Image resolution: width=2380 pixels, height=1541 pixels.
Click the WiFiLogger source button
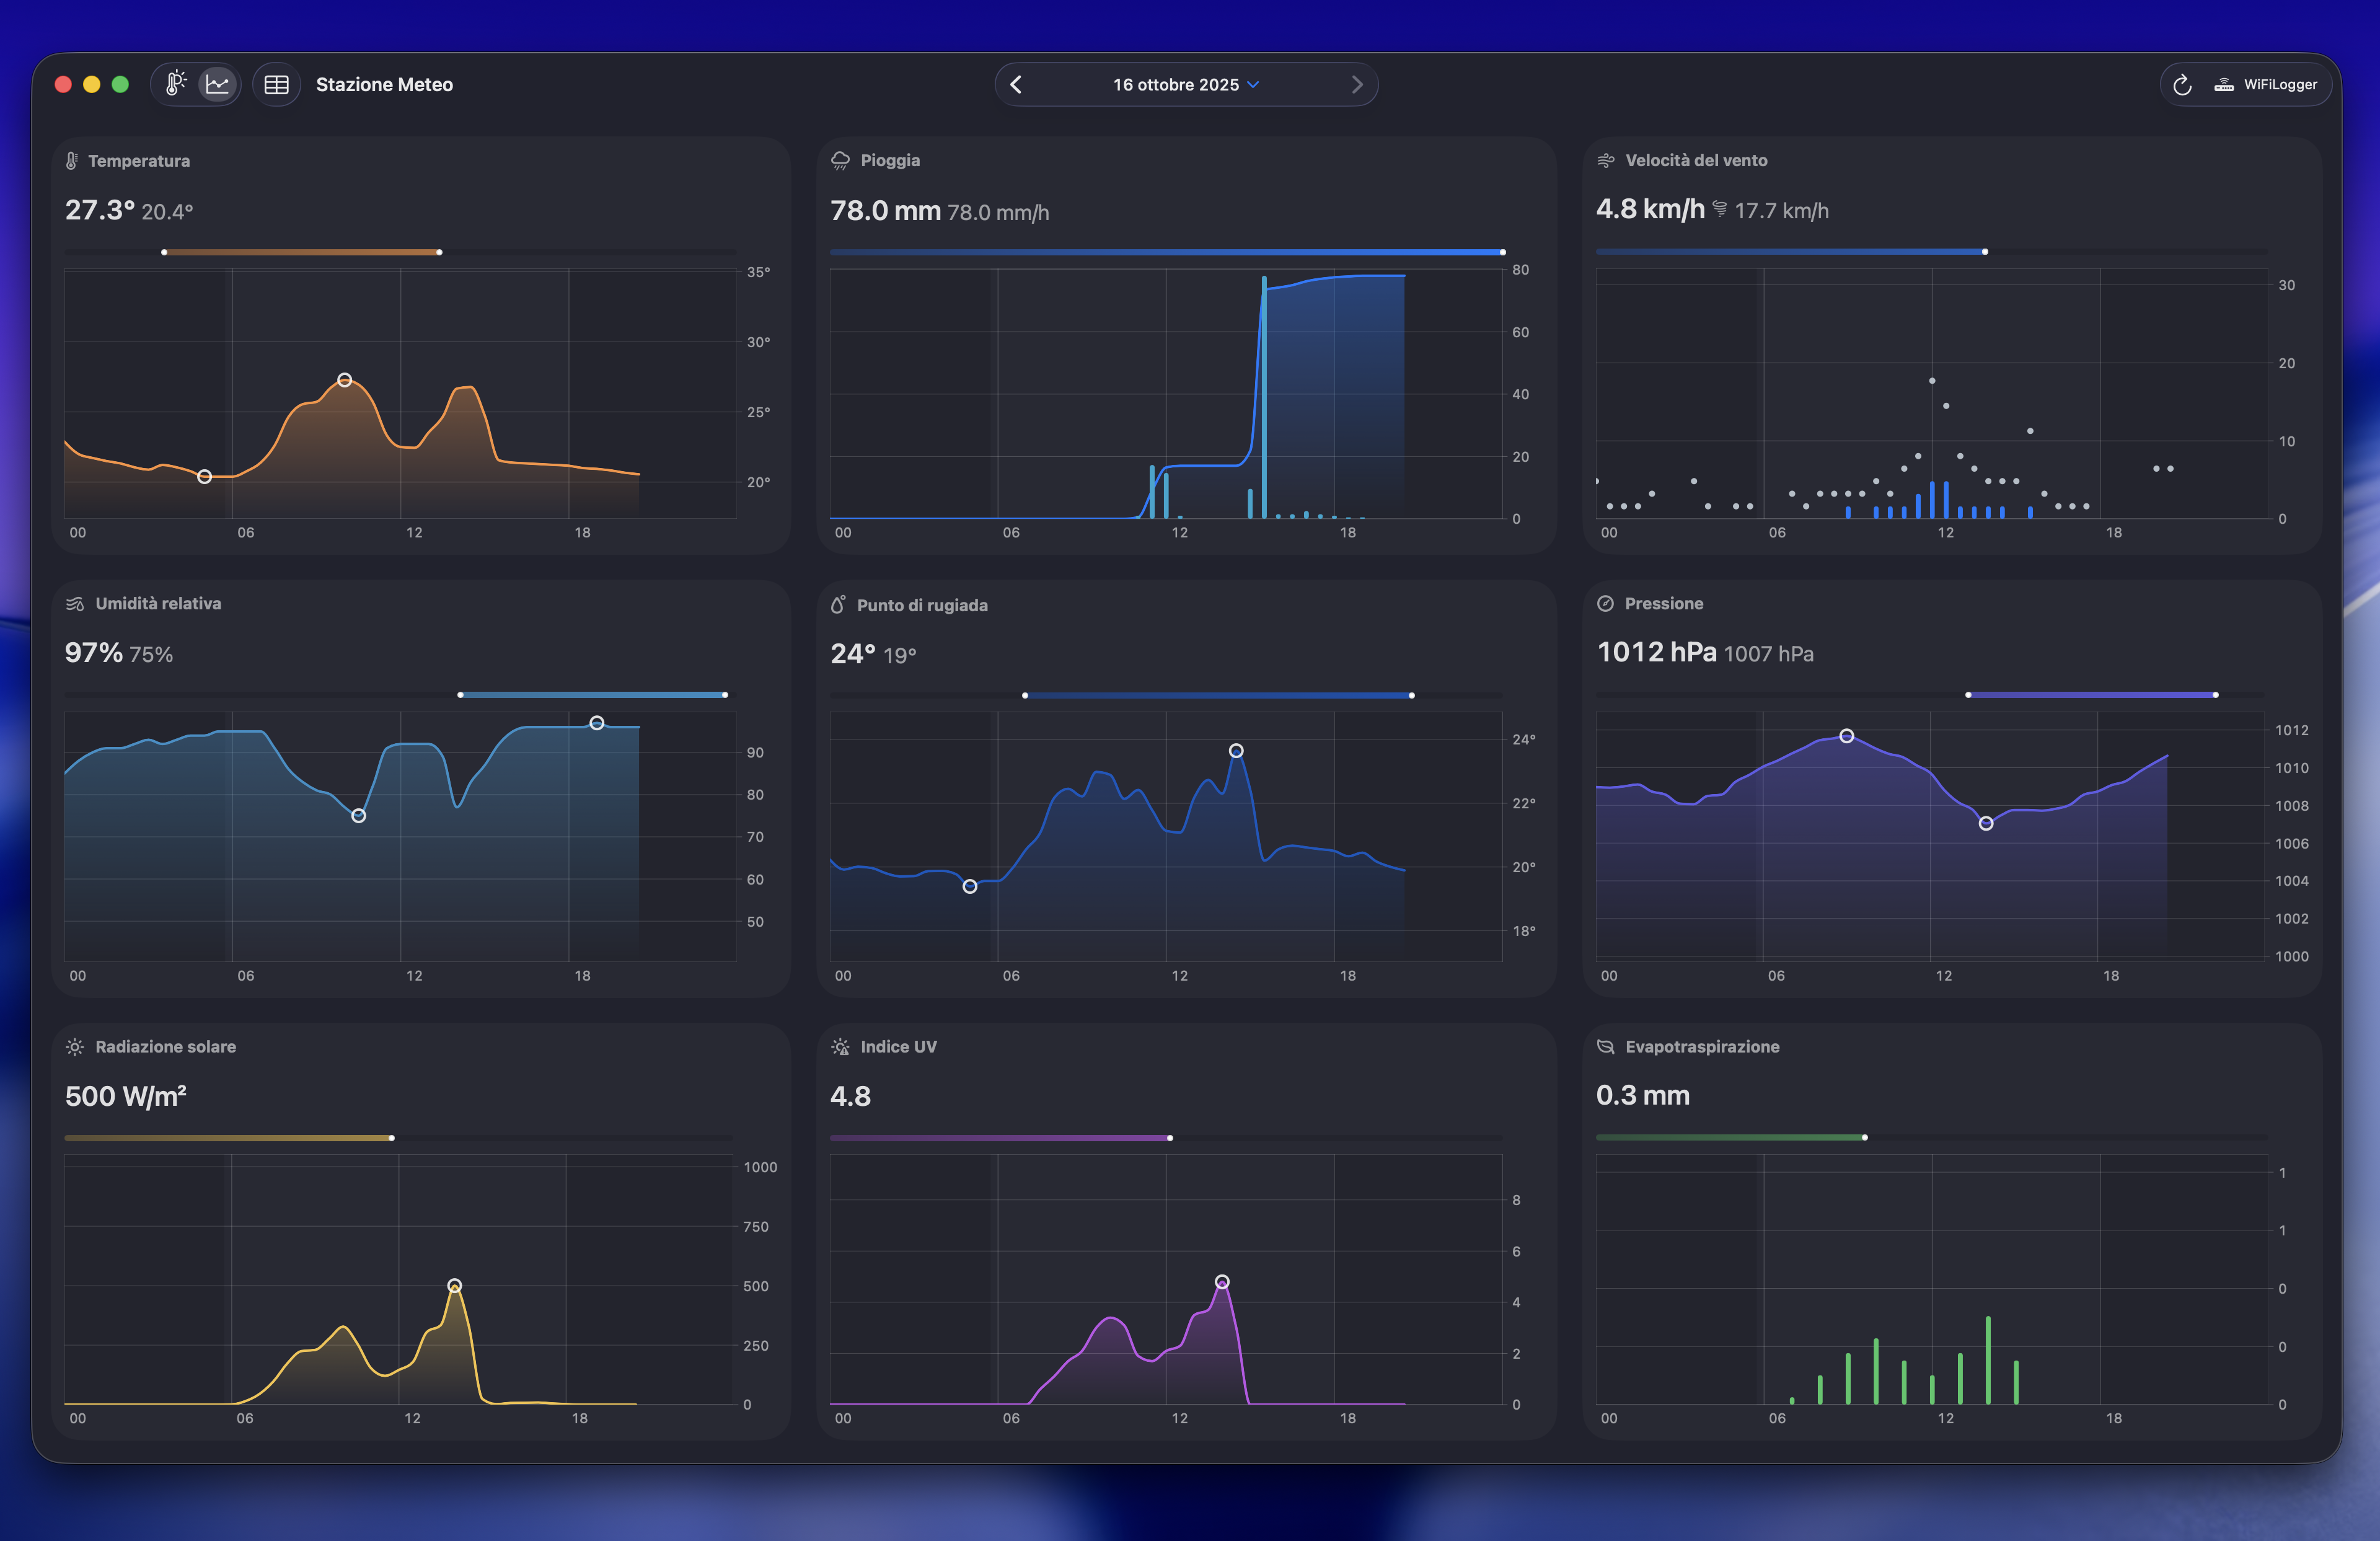point(2267,85)
